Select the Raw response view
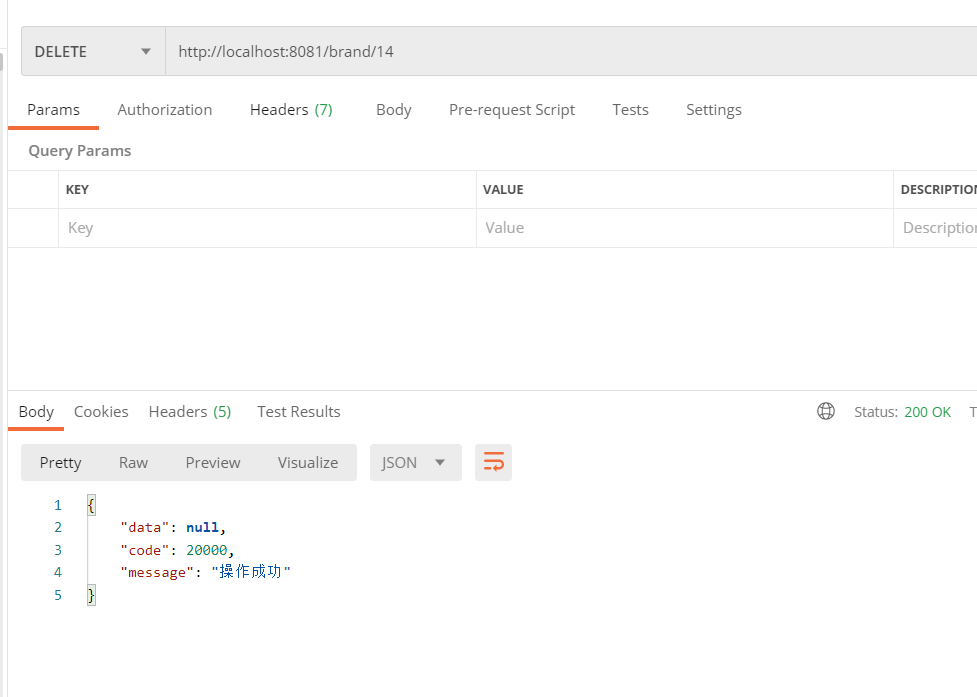Viewport: 977px width, 697px height. (x=133, y=462)
